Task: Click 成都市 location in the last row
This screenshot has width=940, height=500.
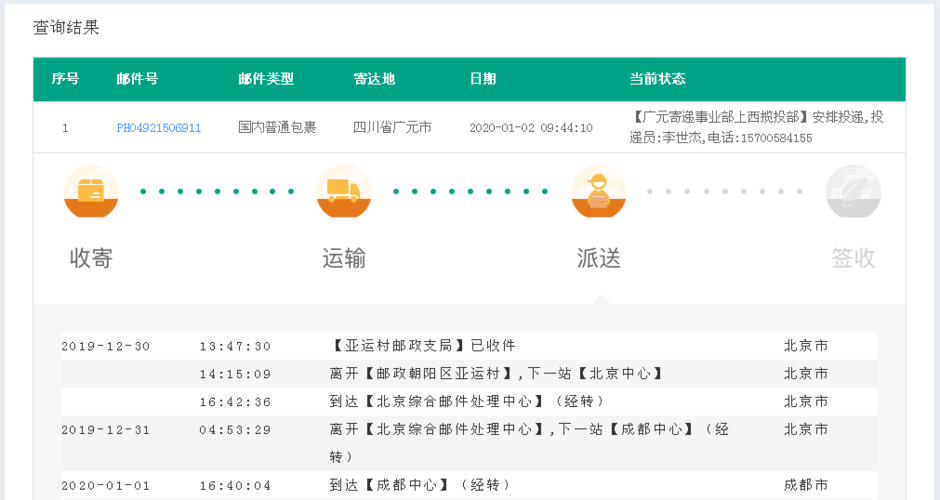Action: [x=806, y=485]
